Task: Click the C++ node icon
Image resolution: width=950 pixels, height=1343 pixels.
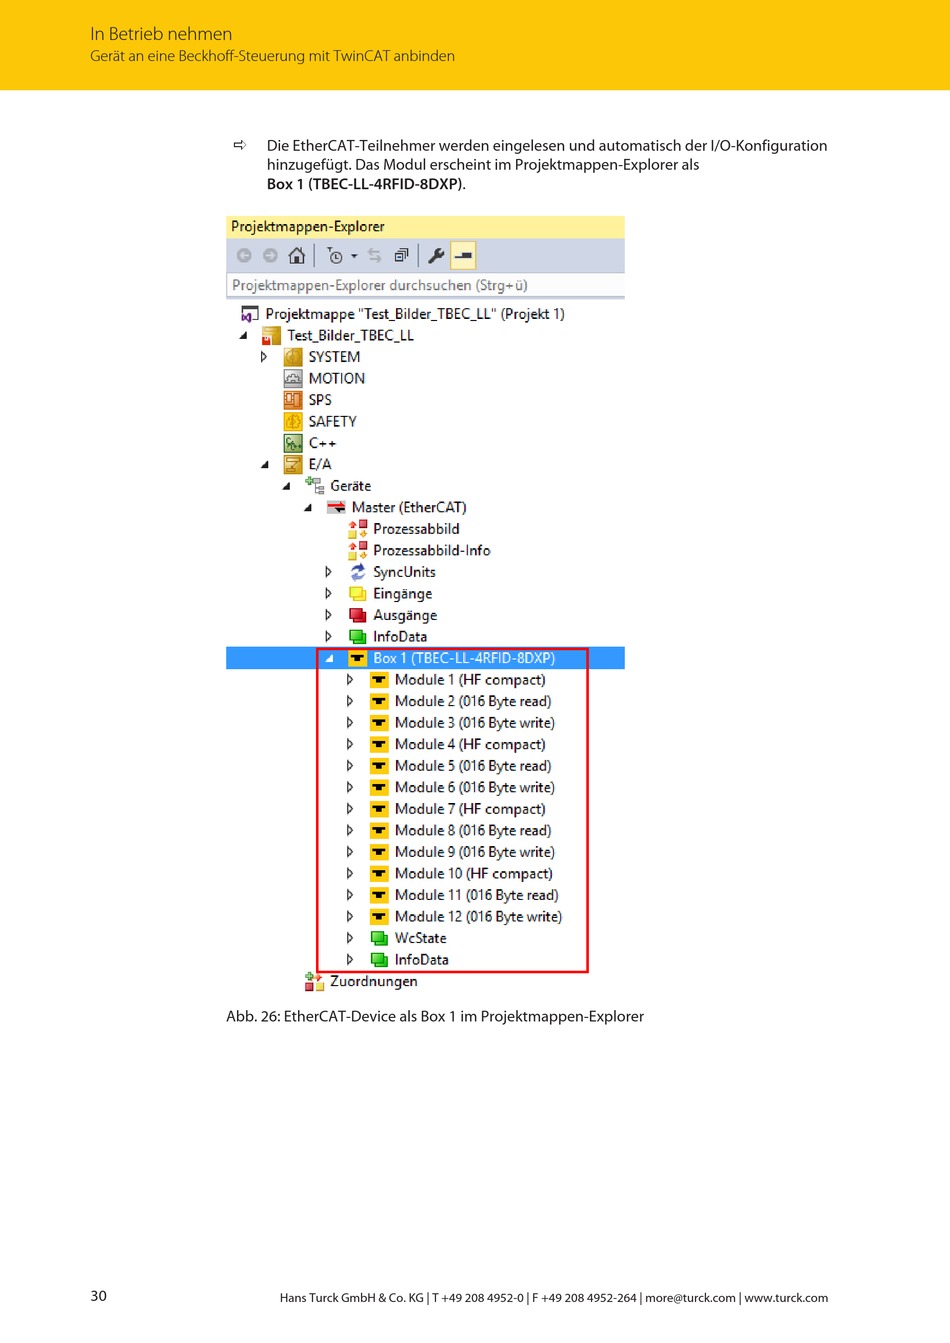Action: 293,443
